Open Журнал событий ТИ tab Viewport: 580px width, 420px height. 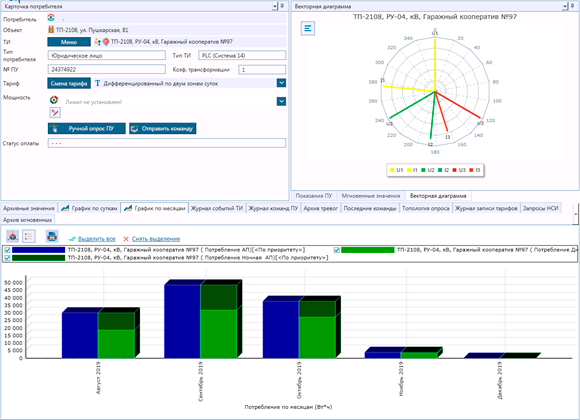pyautogui.click(x=217, y=208)
